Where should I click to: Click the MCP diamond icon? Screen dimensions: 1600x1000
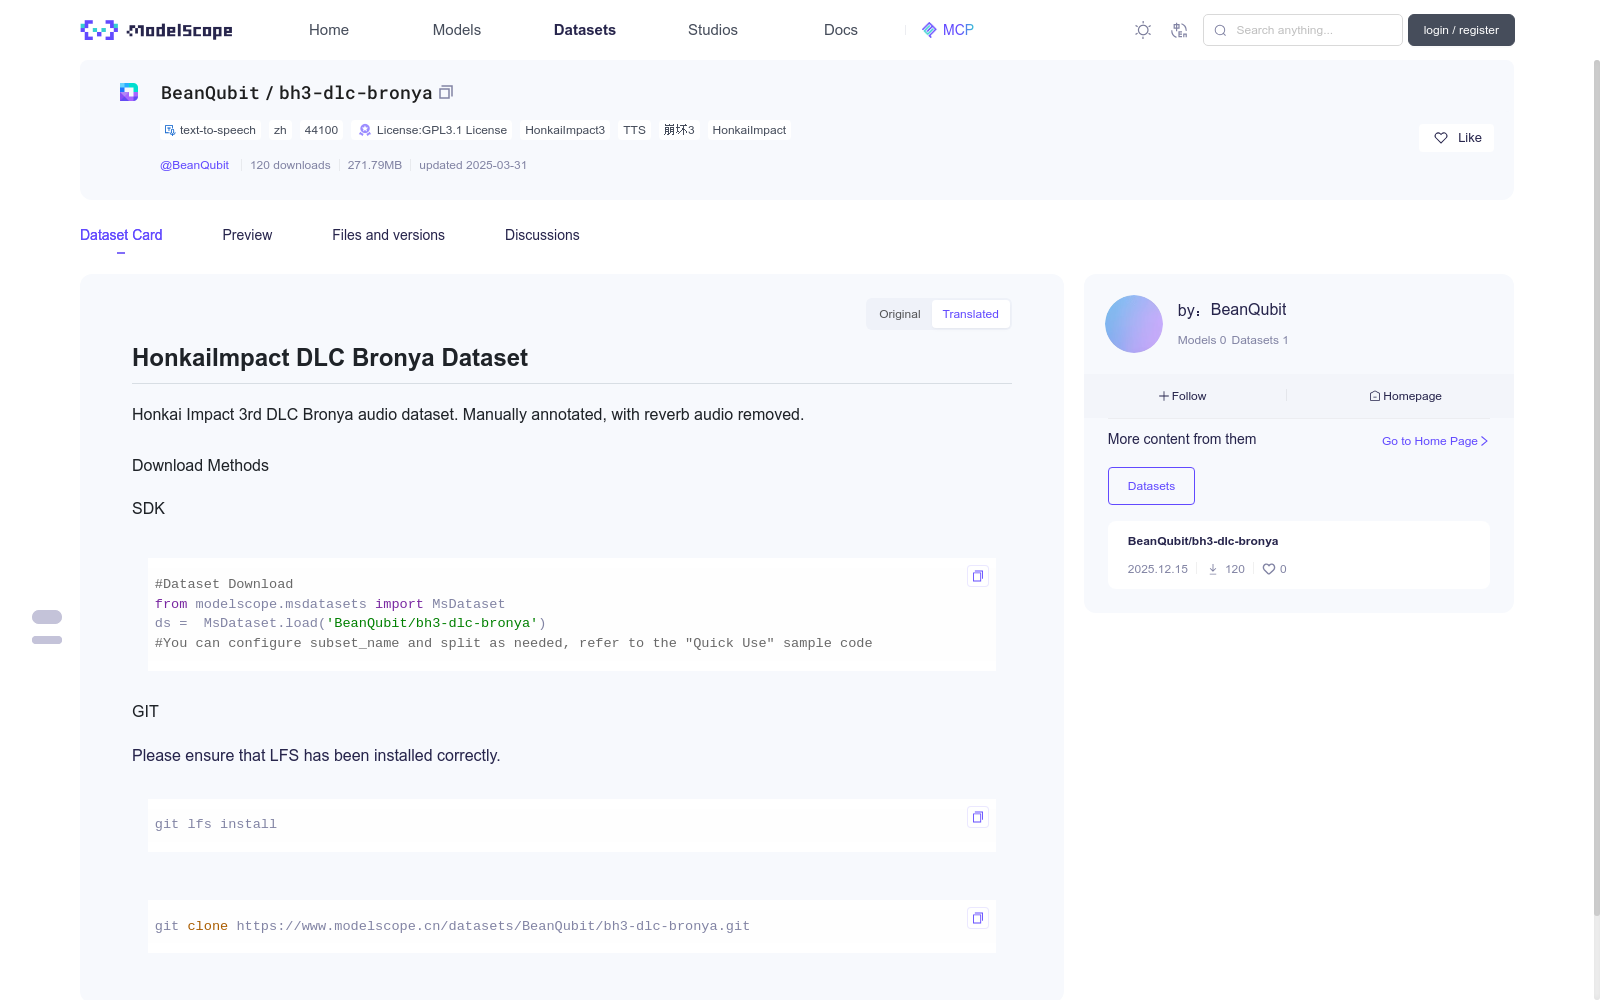click(x=929, y=30)
